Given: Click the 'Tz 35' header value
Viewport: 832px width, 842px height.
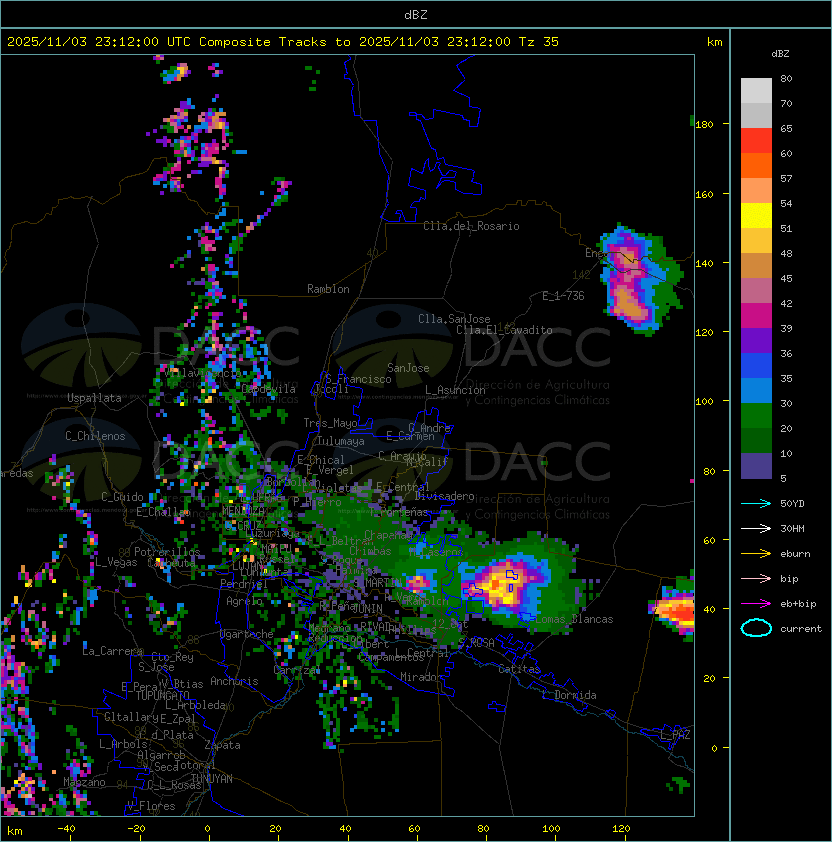Looking at the screenshot, I should 539,42.
